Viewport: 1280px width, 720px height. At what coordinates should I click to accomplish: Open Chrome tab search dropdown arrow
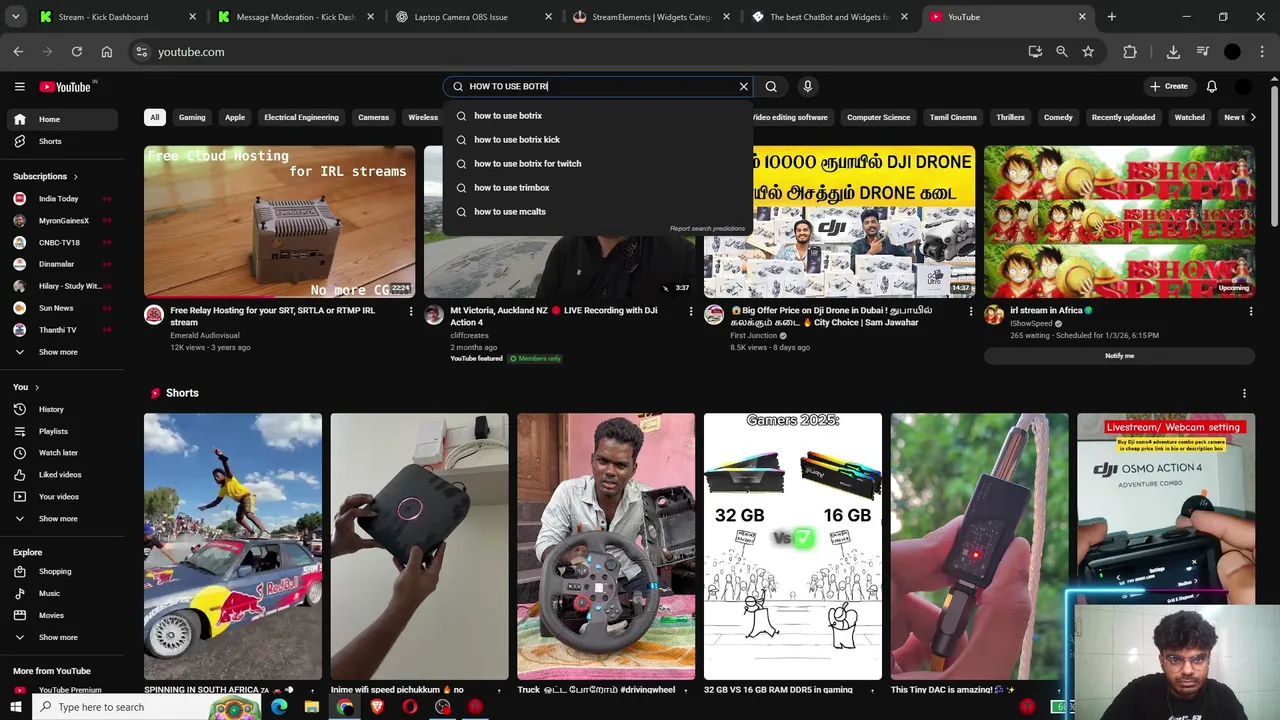tap(15, 17)
